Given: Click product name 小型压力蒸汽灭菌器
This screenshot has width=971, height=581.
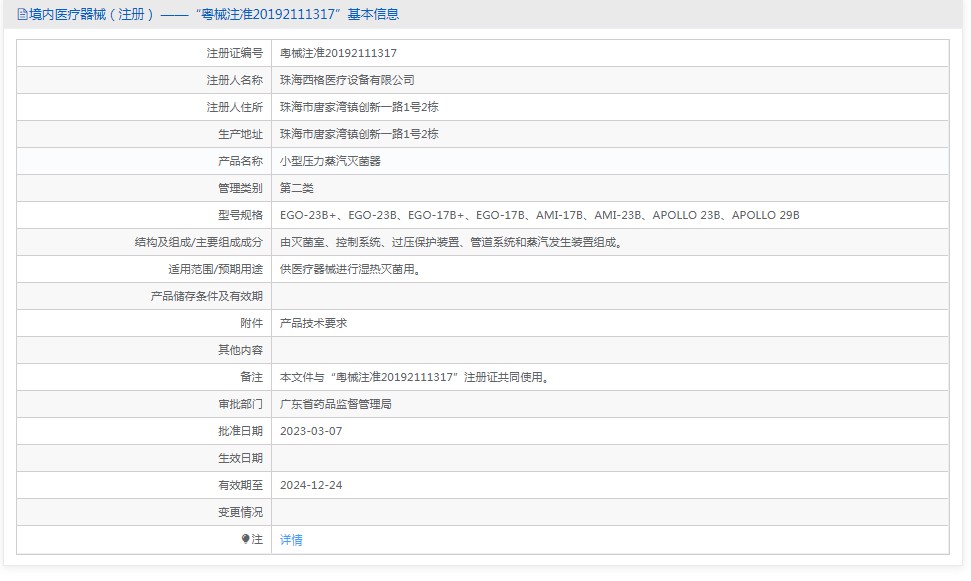Looking at the screenshot, I should click(330, 161).
